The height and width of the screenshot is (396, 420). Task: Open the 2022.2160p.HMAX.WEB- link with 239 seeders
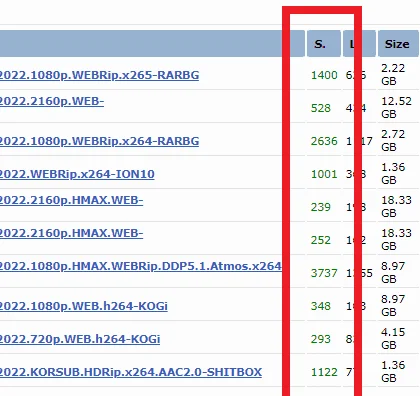pyautogui.click(x=71, y=200)
